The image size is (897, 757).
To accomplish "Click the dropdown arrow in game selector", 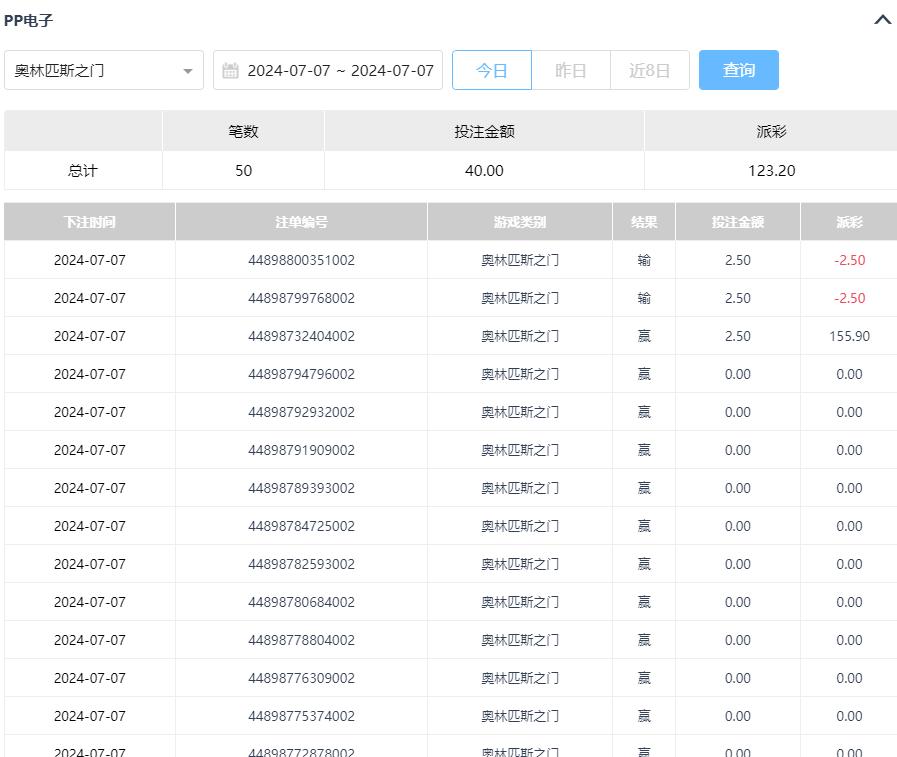I will click(x=188, y=71).
